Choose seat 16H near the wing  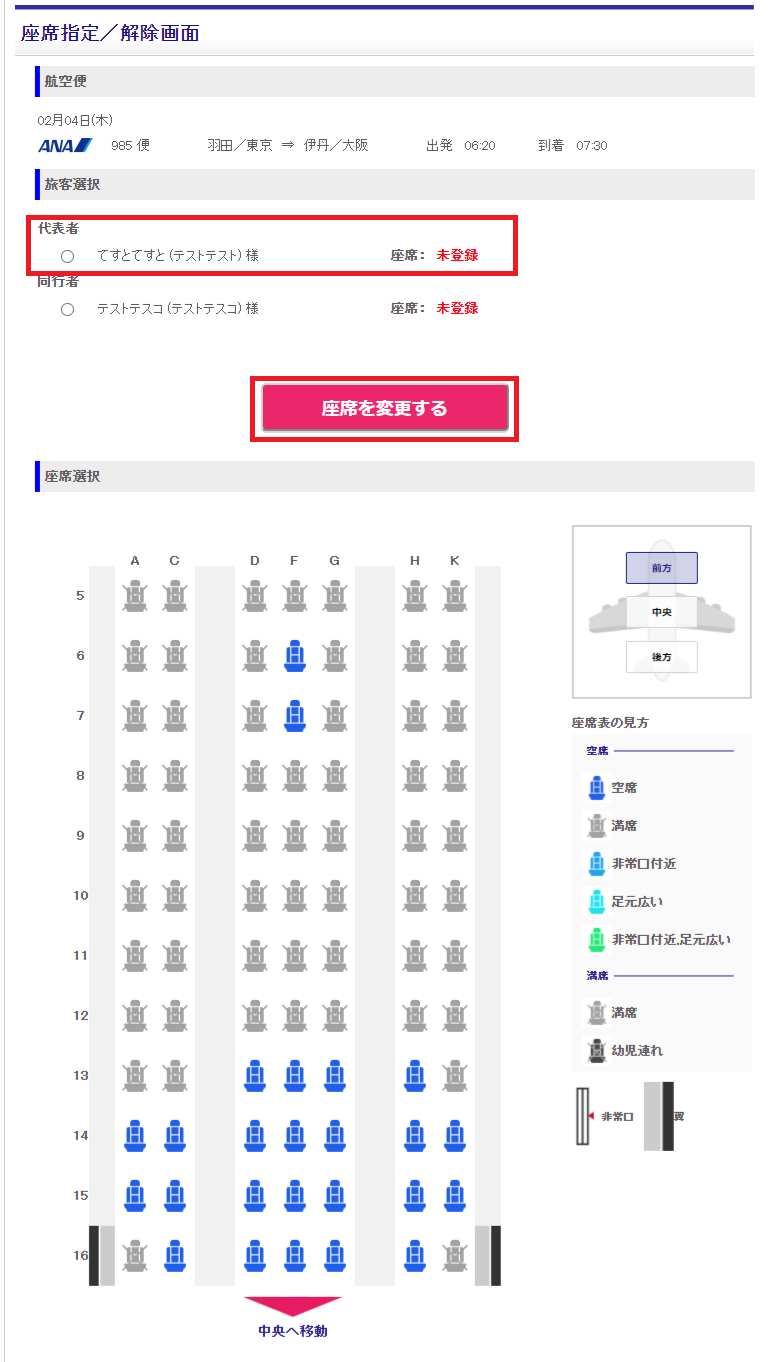(x=414, y=1256)
